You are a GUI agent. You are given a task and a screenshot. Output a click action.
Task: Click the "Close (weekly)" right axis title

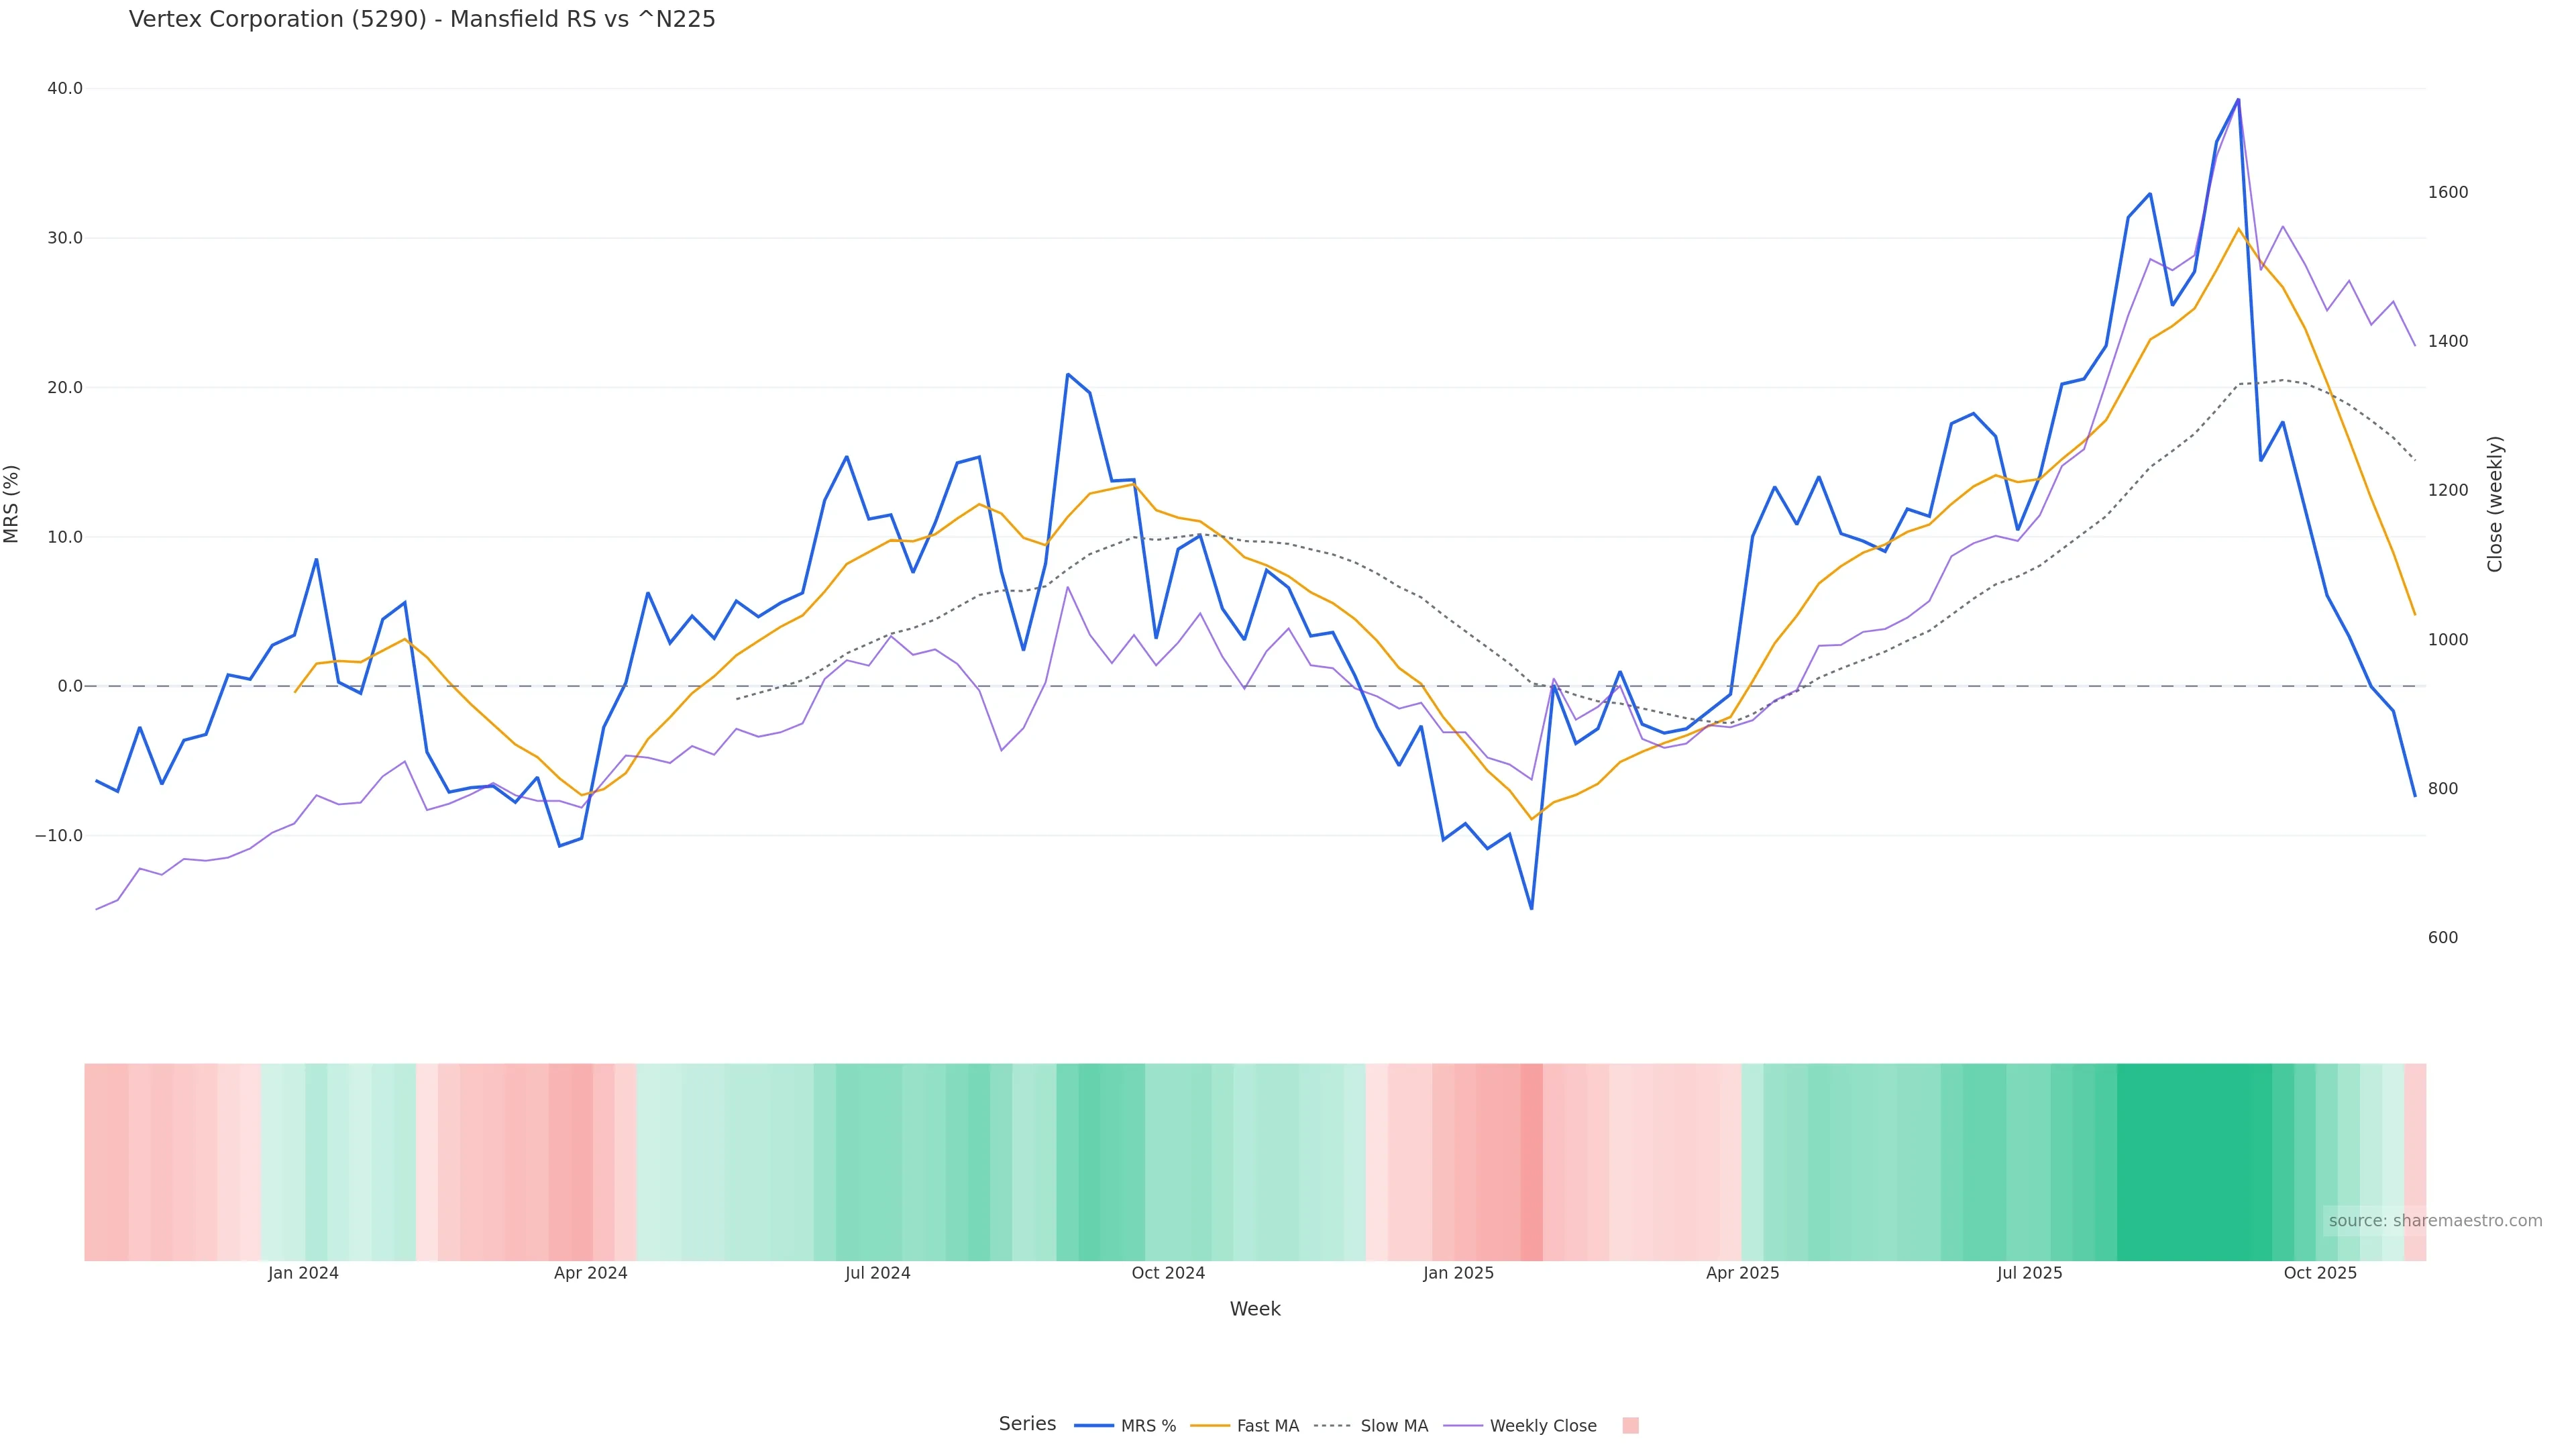pyautogui.click(x=2495, y=504)
